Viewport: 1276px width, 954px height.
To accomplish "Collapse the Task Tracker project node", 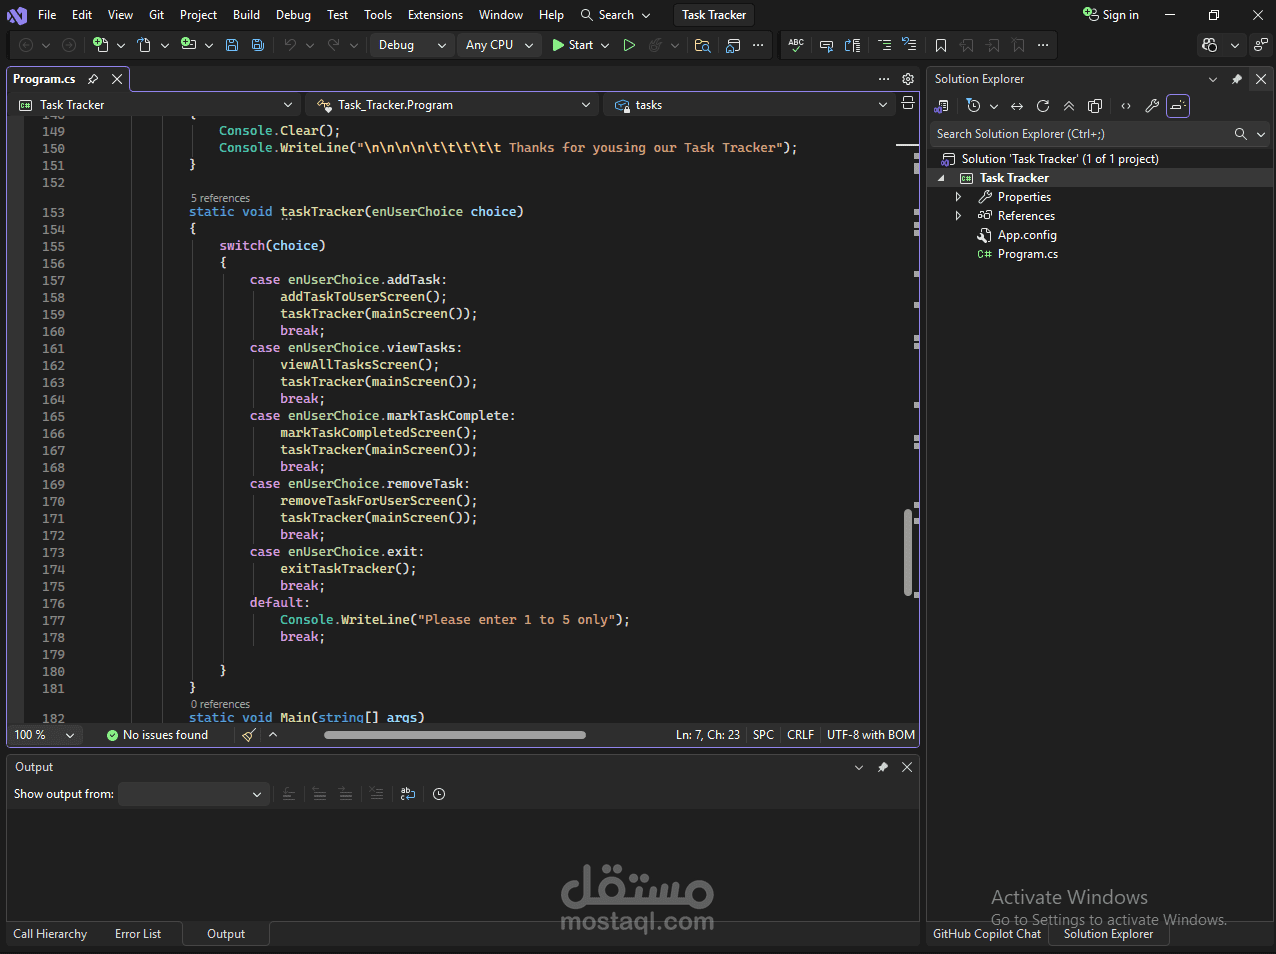I will pyautogui.click(x=941, y=178).
